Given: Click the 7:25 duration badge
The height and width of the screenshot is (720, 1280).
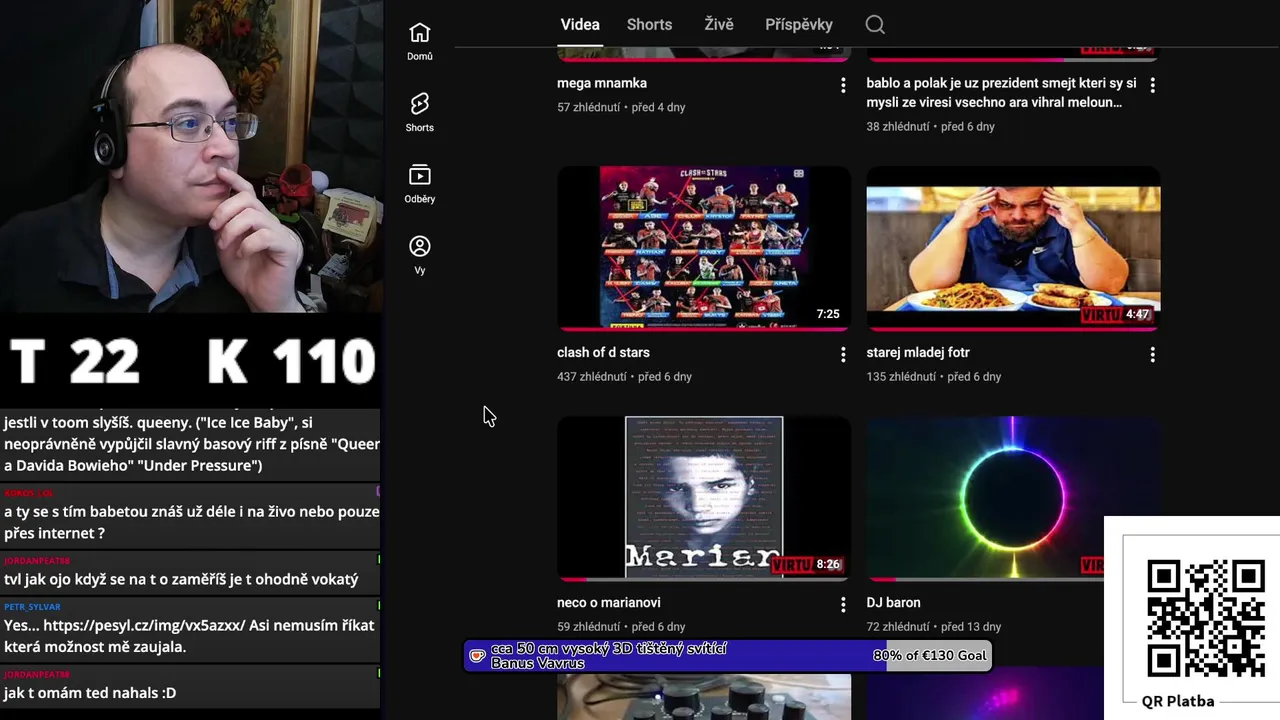Looking at the screenshot, I should point(828,314).
